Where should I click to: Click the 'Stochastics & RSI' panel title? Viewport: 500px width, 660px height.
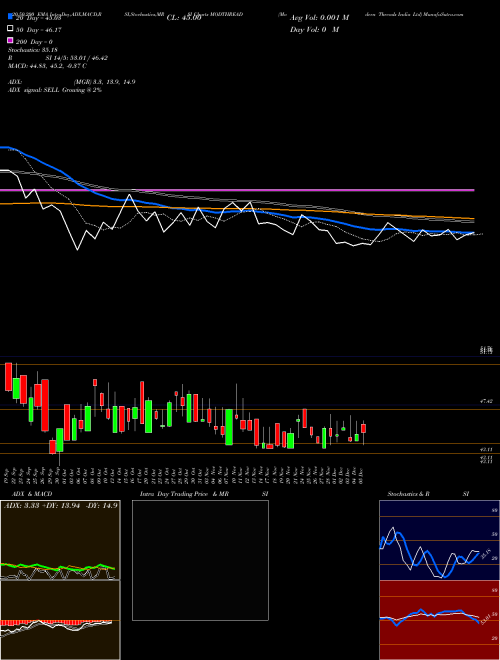point(428,494)
